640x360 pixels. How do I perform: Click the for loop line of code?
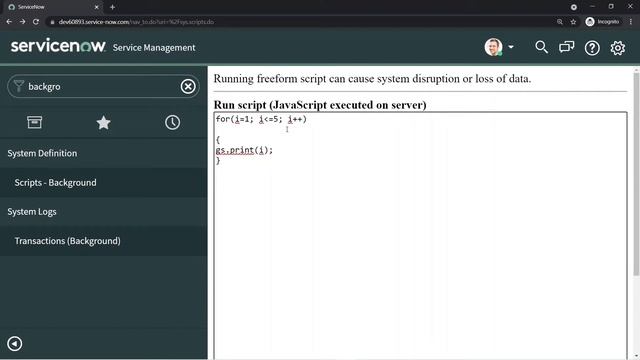tap(261, 119)
